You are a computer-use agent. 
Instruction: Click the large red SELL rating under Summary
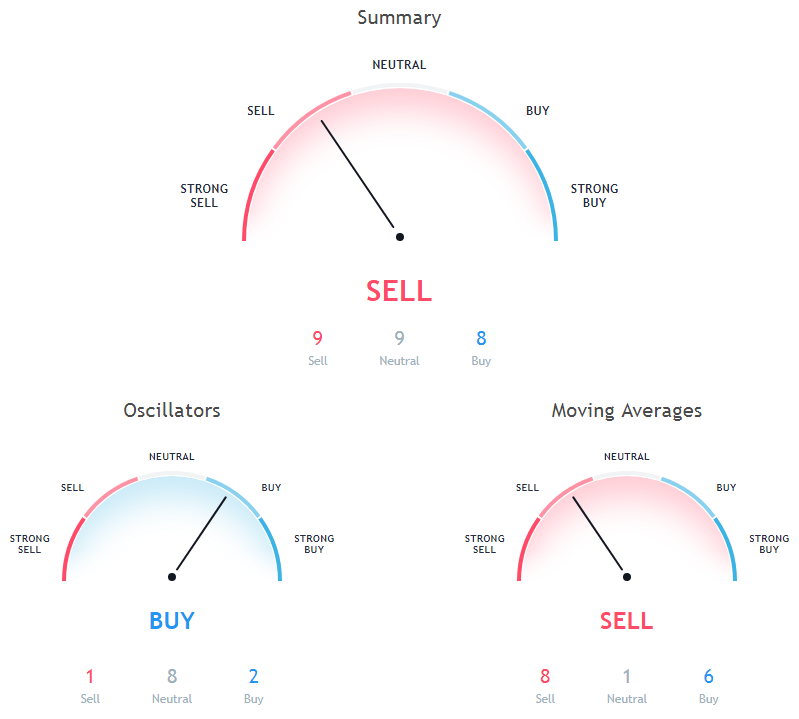399,291
